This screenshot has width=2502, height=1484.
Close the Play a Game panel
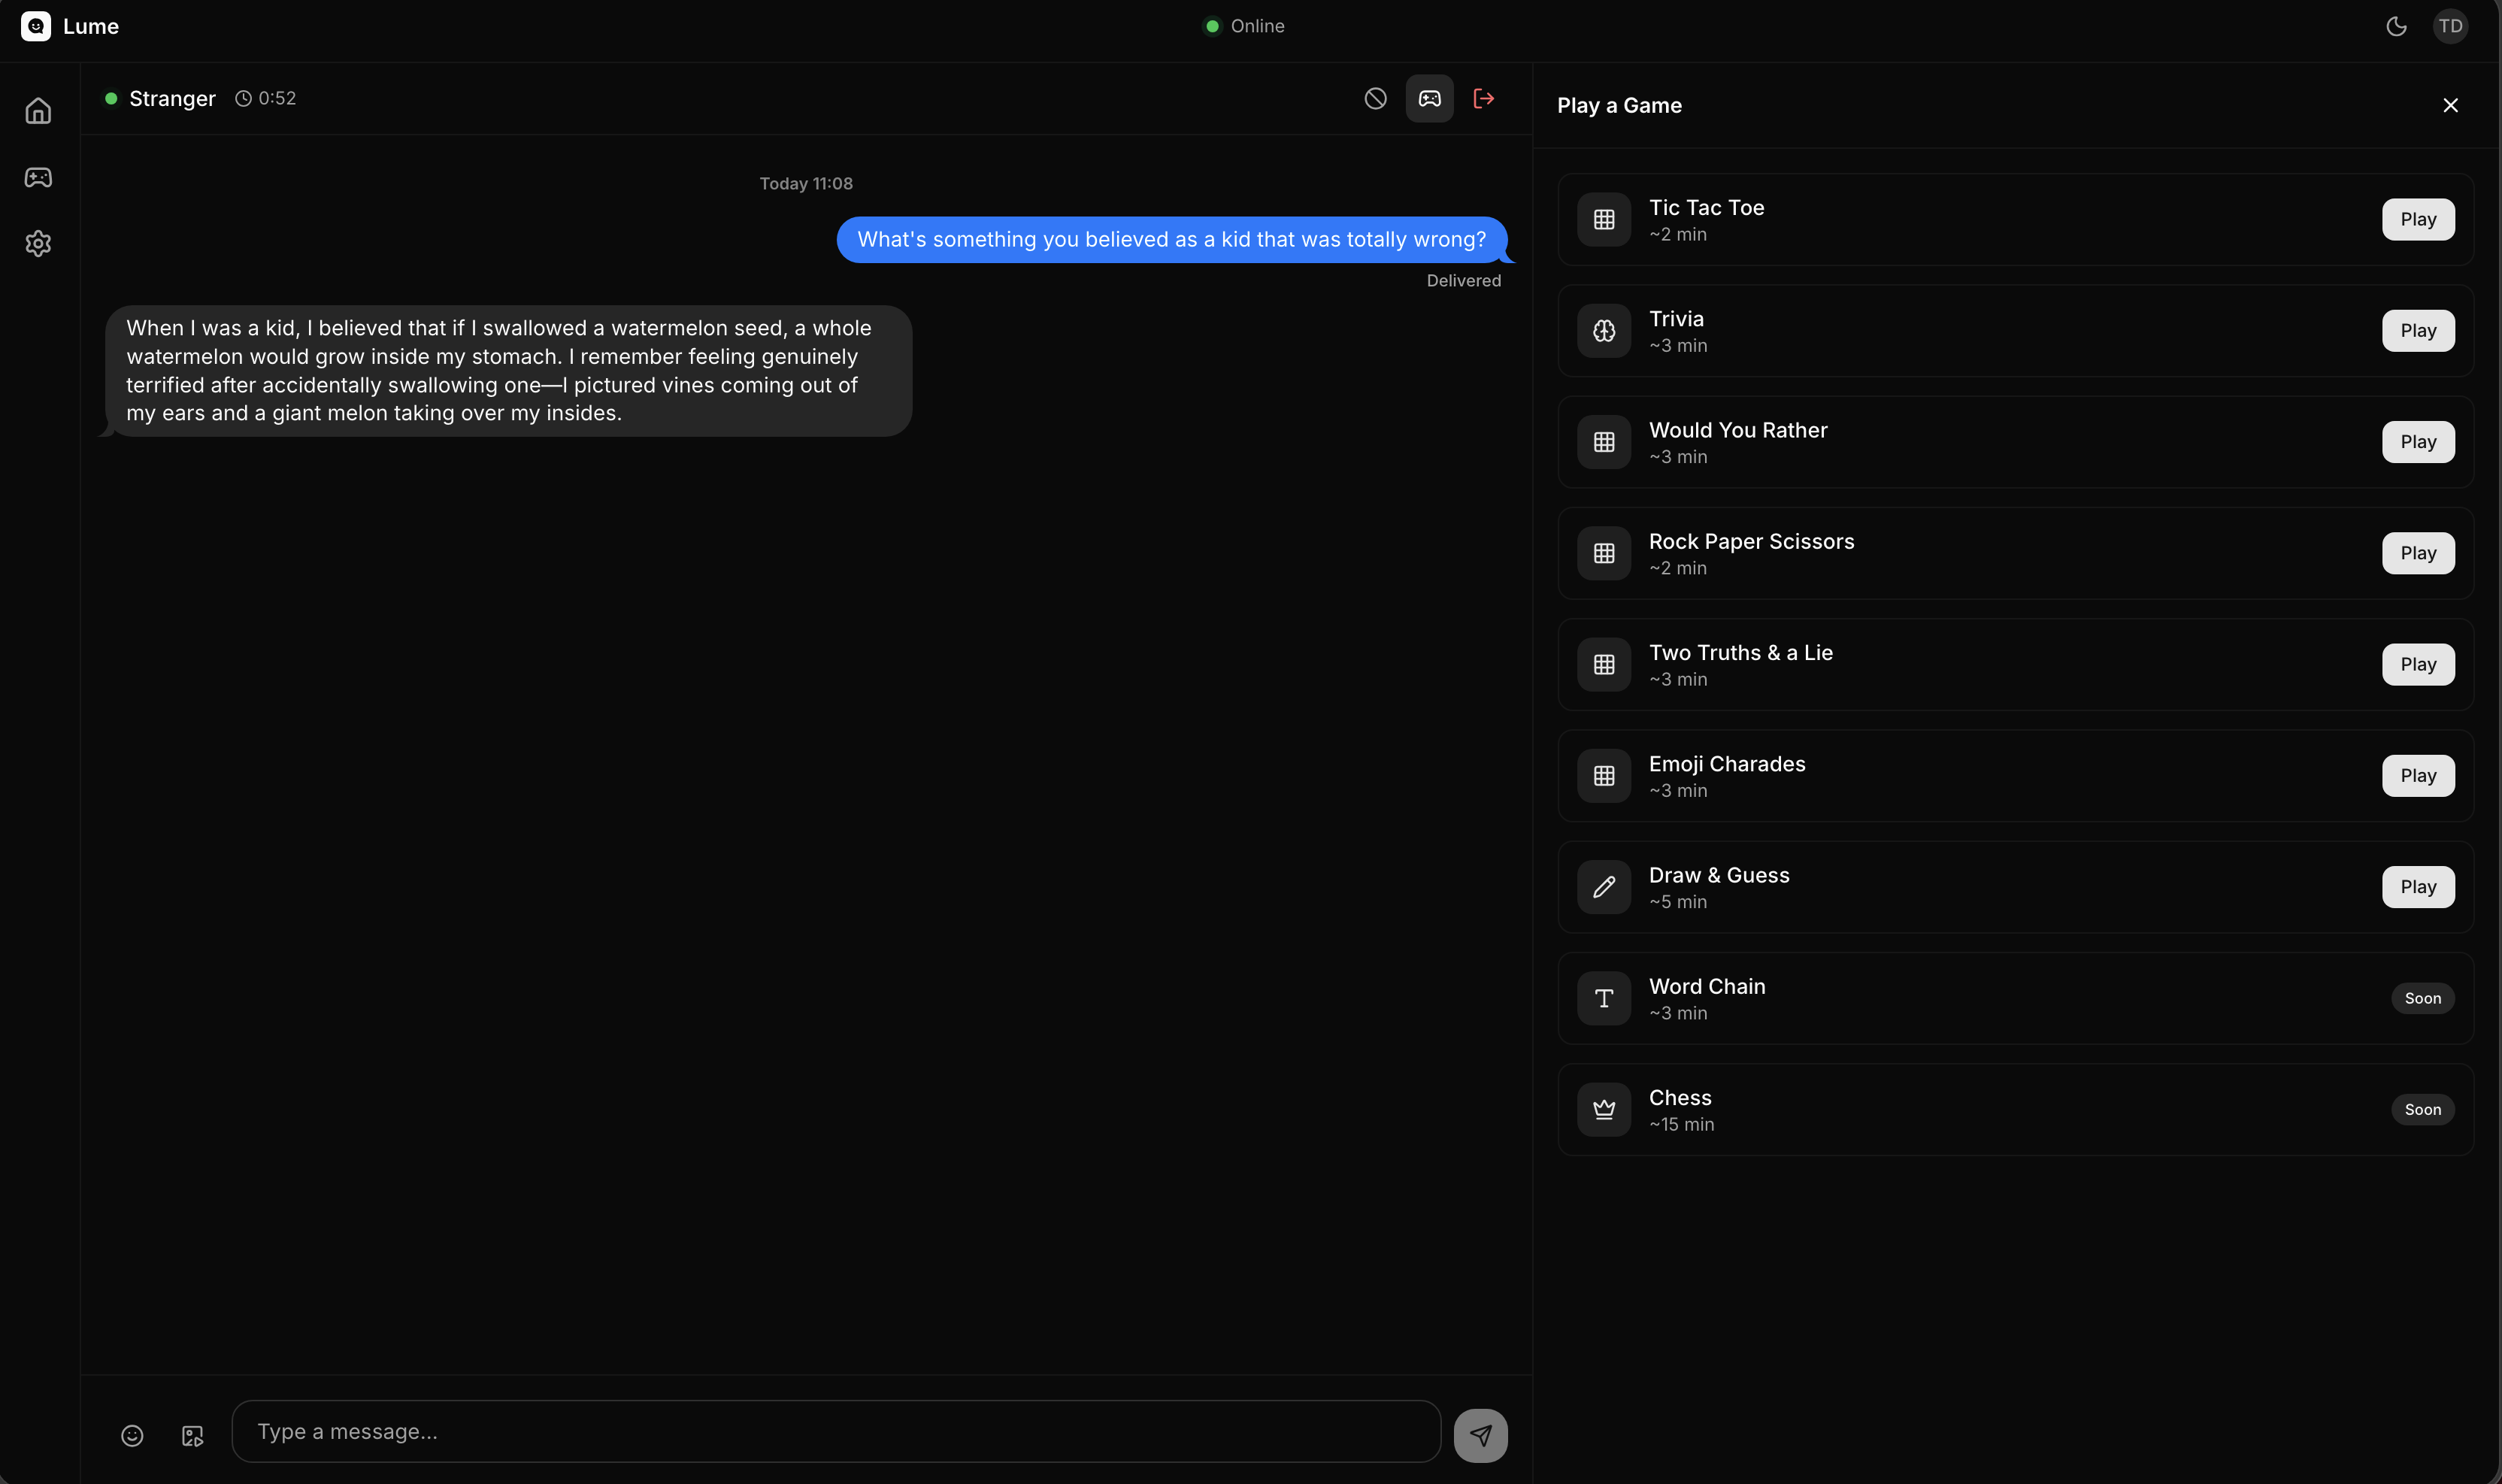pos(2450,105)
